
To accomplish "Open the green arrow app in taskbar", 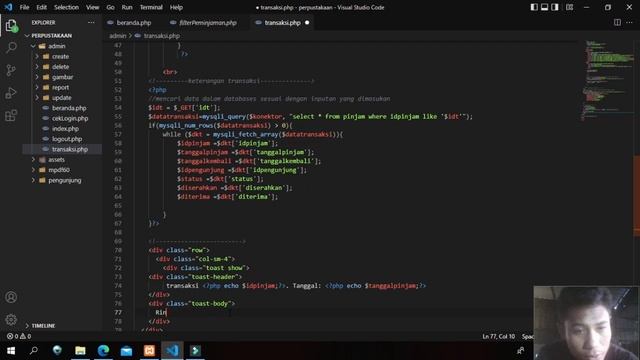I will point(196,351).
